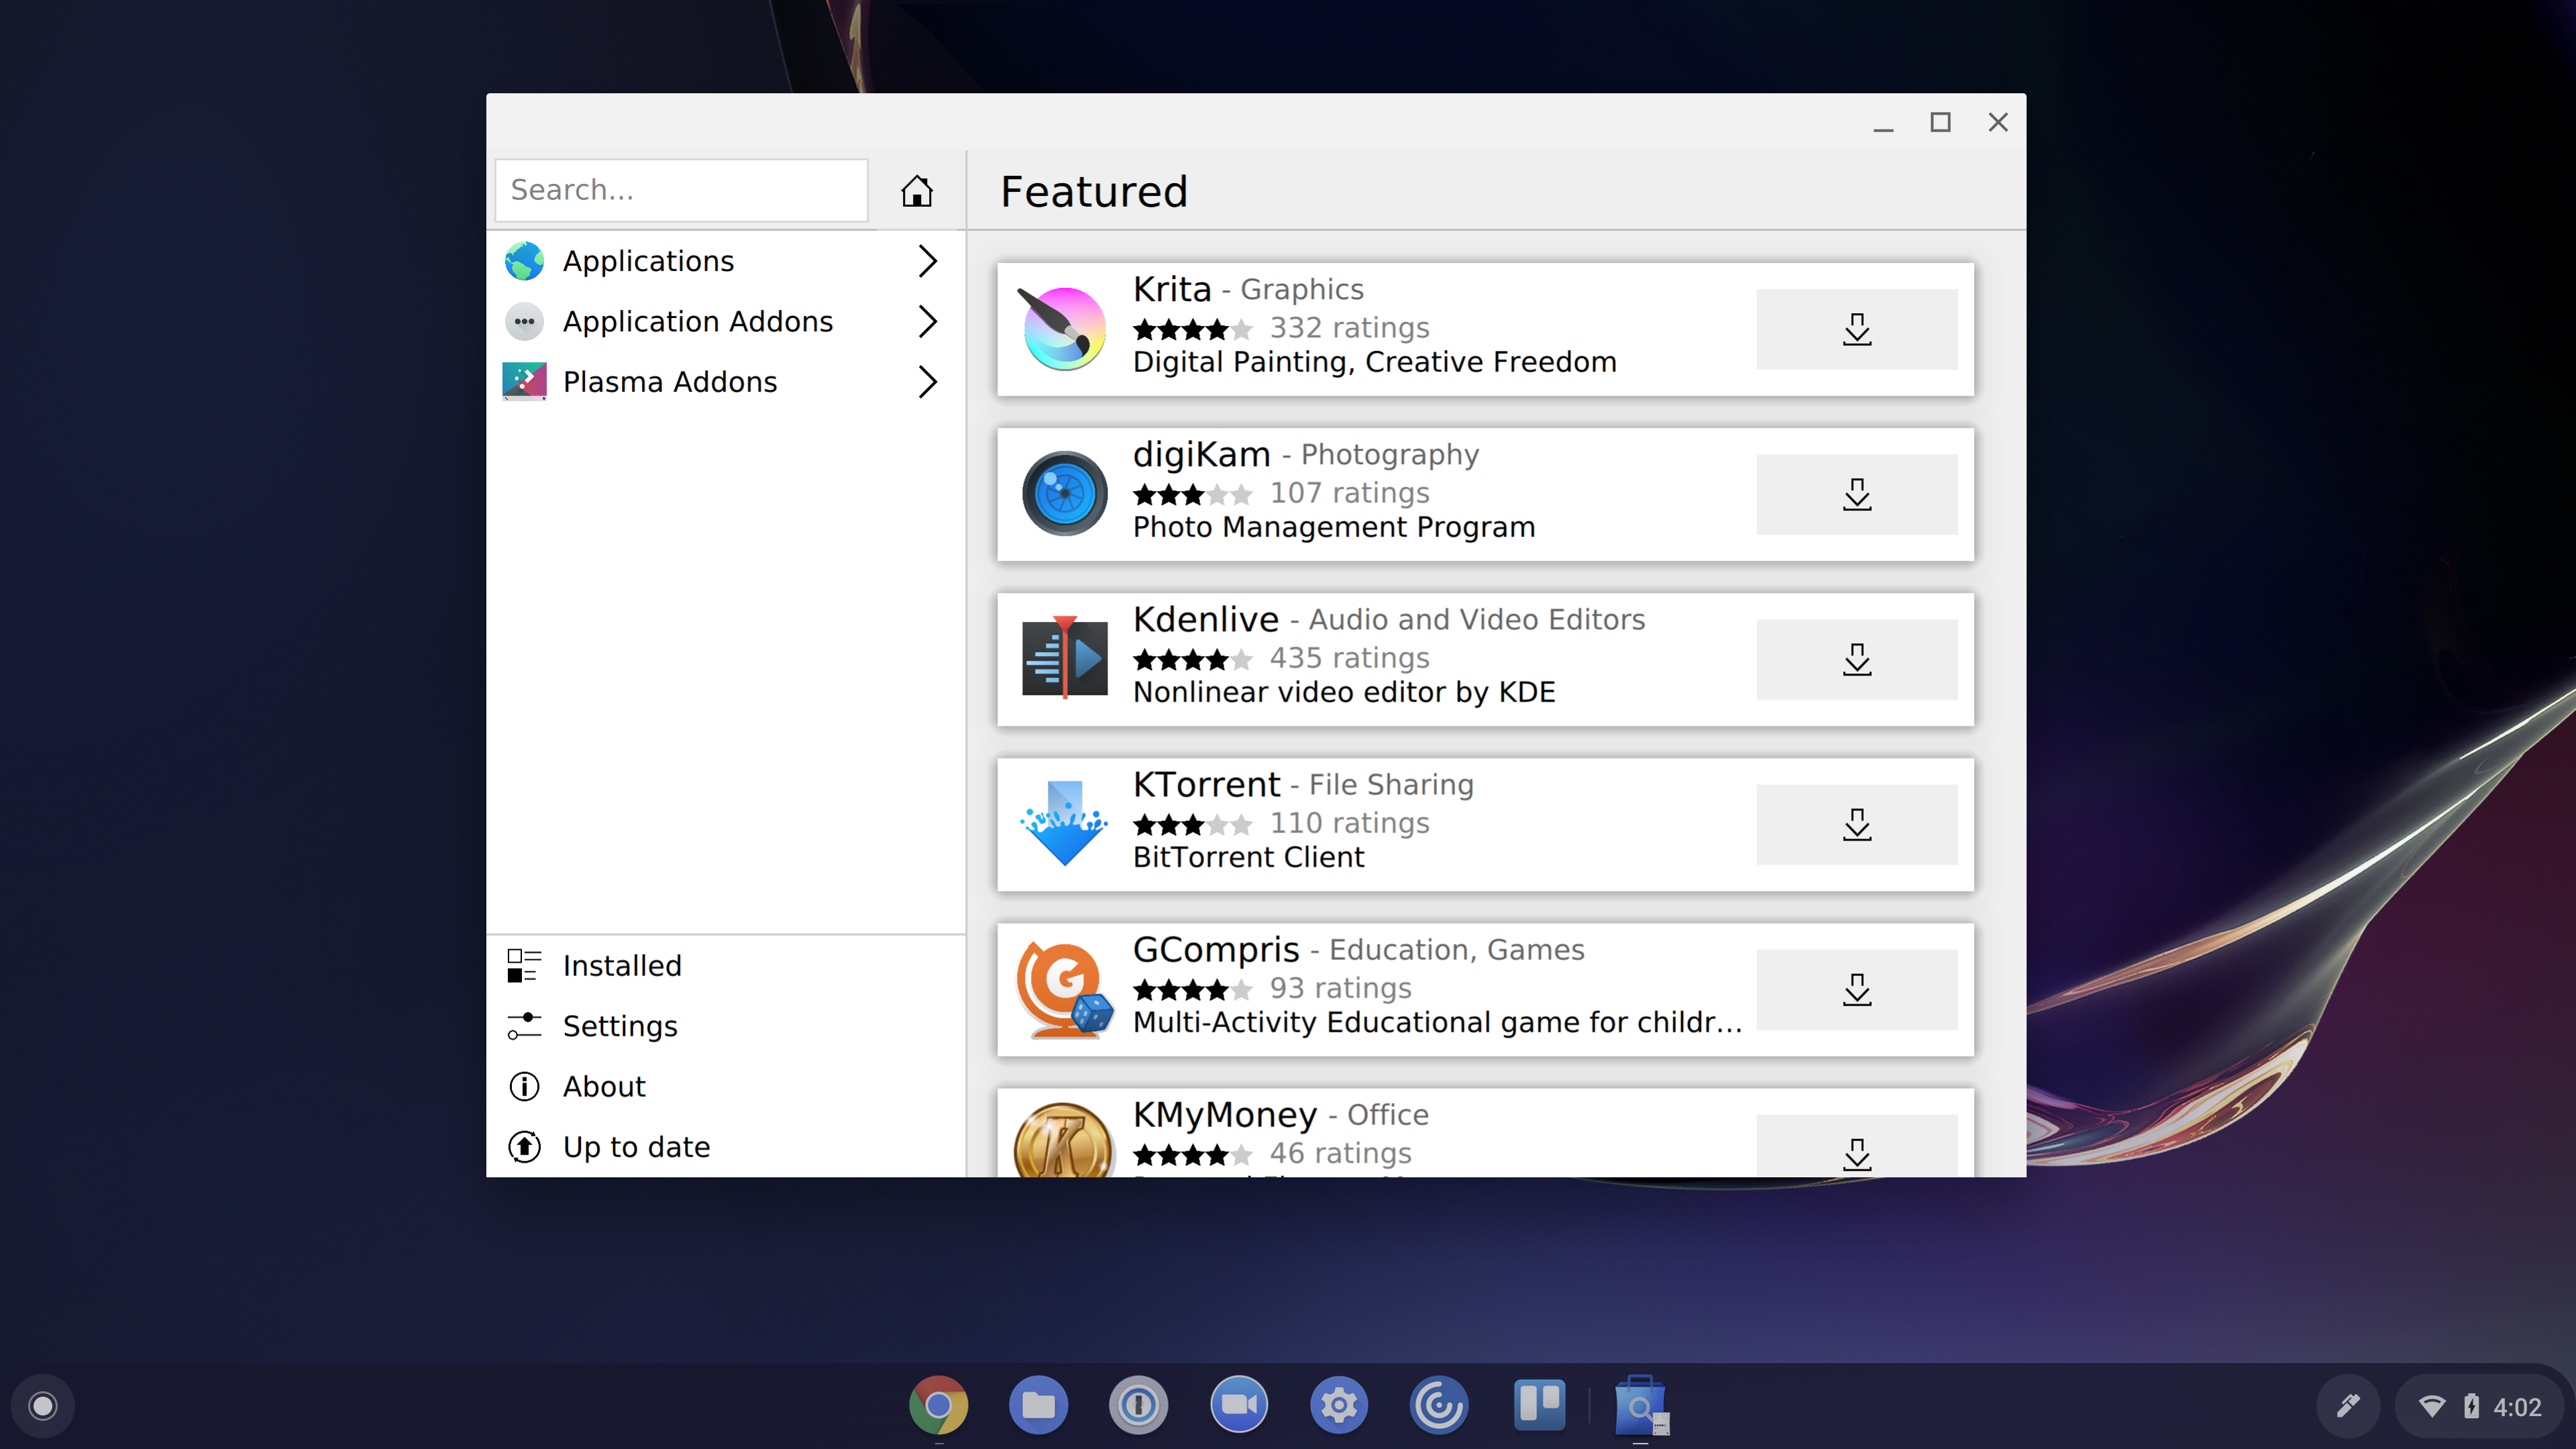Image resolution: width=2576 pixels, height=1449 pixels.
Task: Open the Plasma Addons category
Action: (725, 381)
